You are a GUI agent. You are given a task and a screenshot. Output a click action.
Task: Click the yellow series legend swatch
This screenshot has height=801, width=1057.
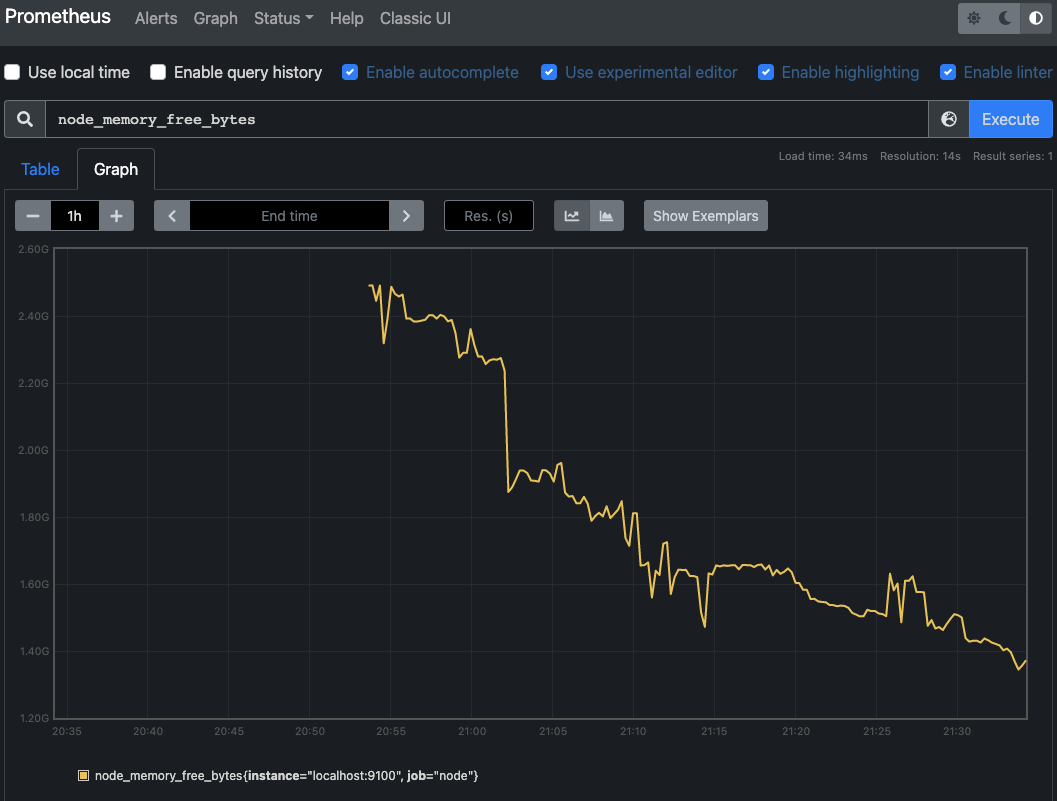point(84,775)
